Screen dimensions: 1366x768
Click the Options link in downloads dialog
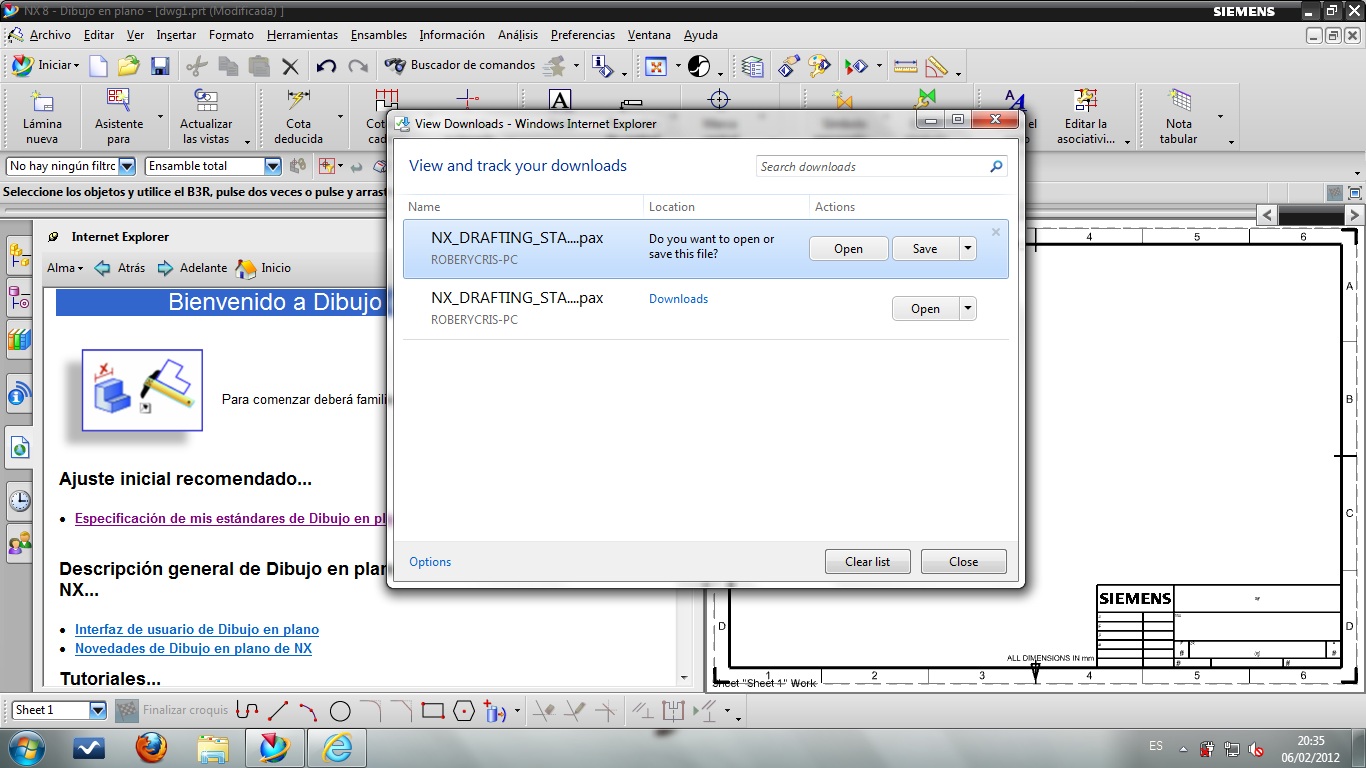coord(430,562)
